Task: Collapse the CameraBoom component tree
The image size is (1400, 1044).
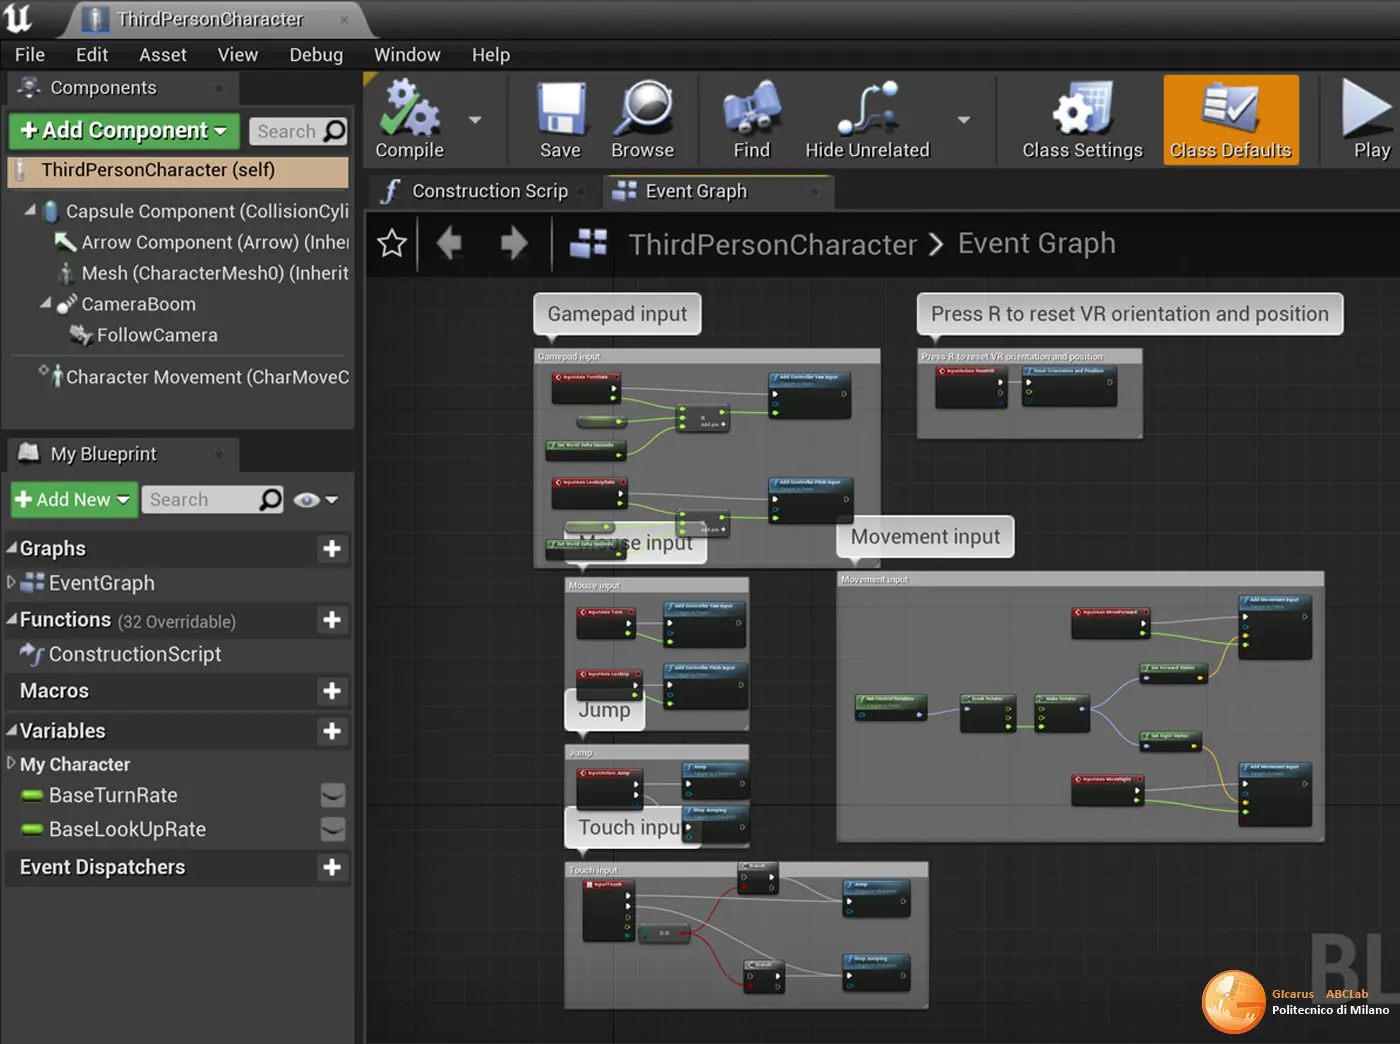Action: [45, 303]
